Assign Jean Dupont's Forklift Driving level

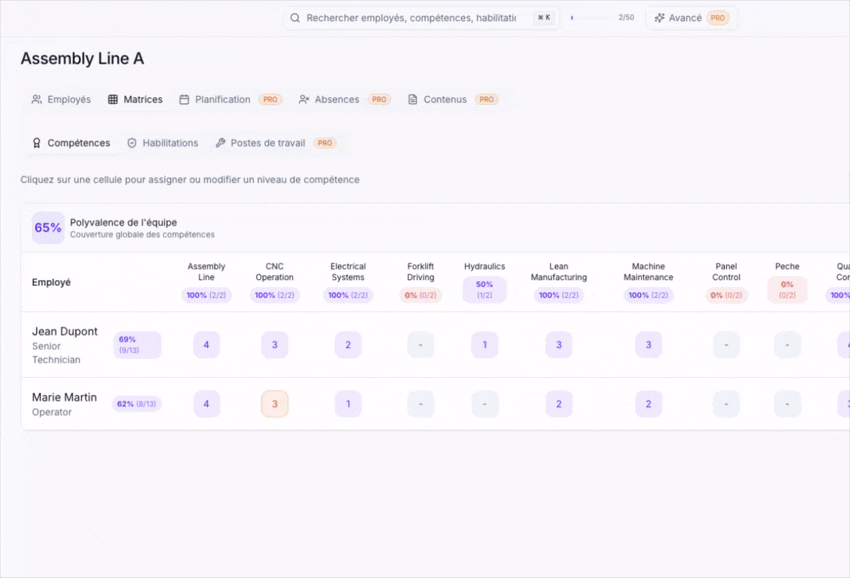(x=421, y=345)
